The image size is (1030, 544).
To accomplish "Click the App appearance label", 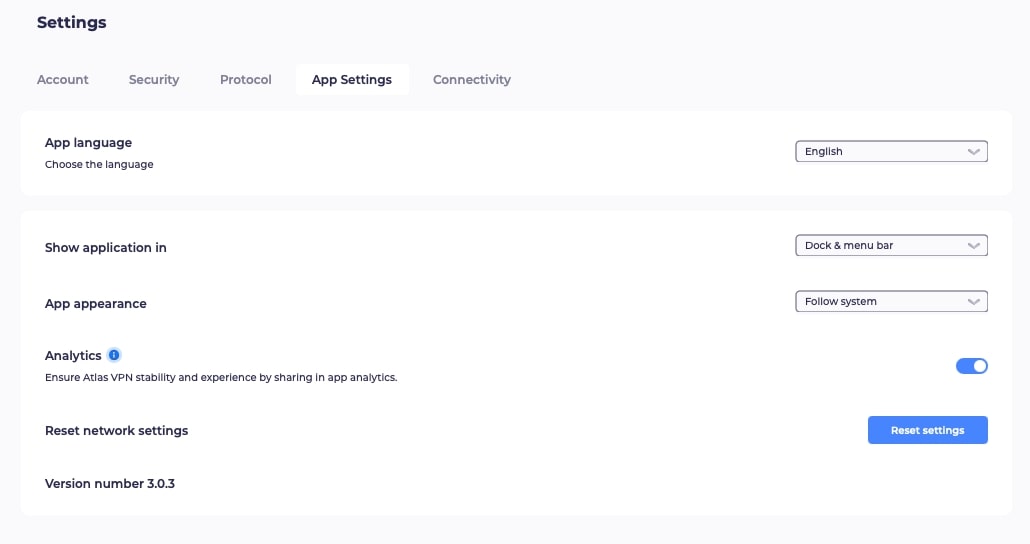I will click(x=96, y=304).
